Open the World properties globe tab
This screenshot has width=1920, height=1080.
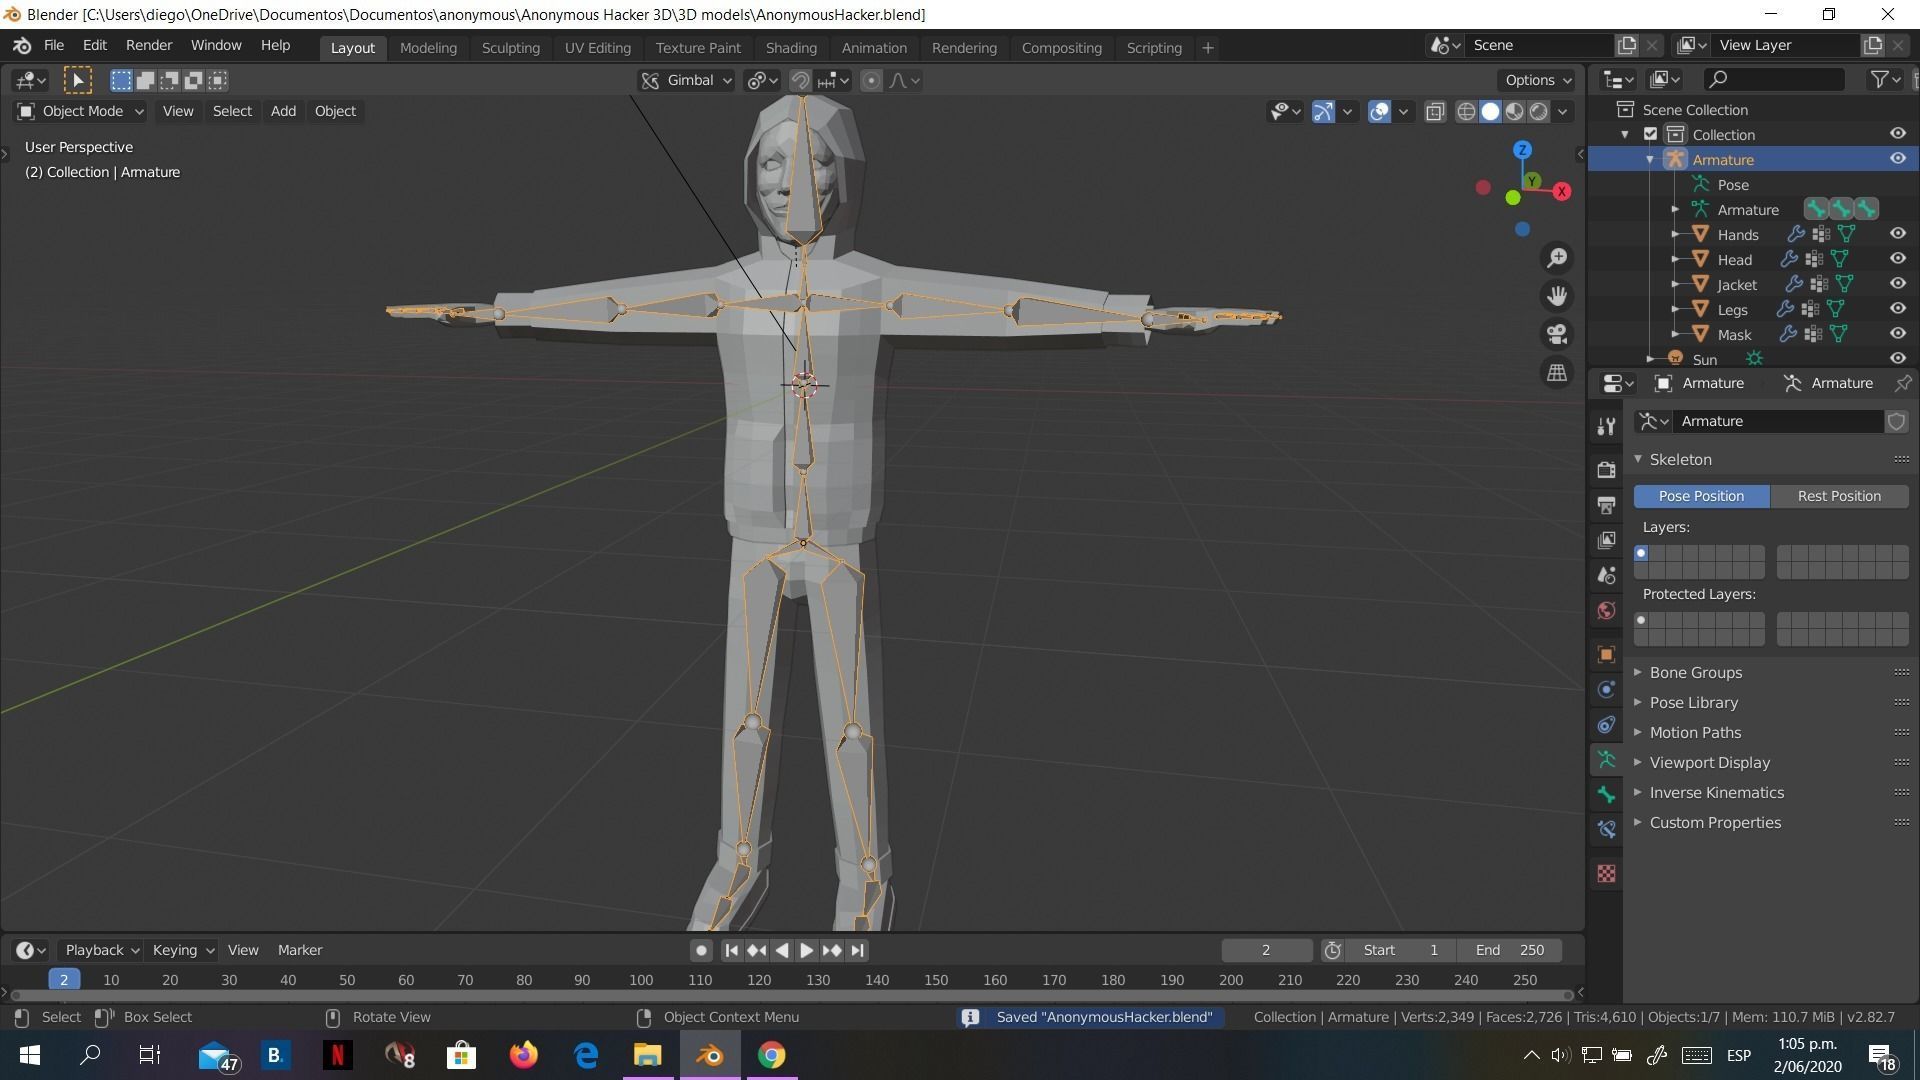1606,611
